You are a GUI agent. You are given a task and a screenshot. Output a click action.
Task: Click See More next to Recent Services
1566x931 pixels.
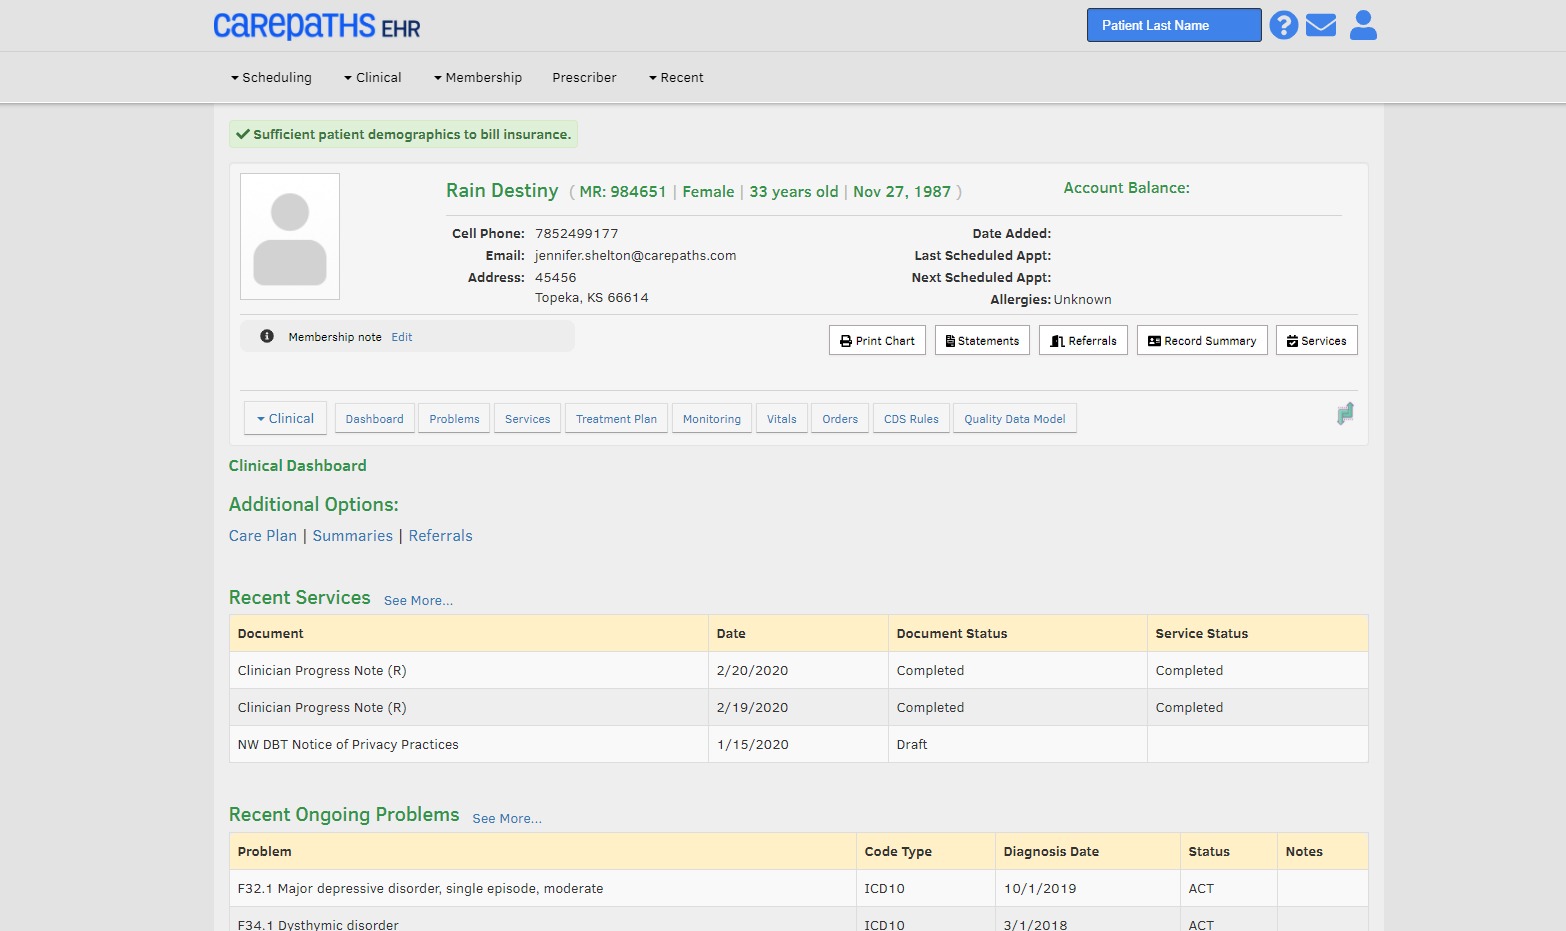[418, 600]
